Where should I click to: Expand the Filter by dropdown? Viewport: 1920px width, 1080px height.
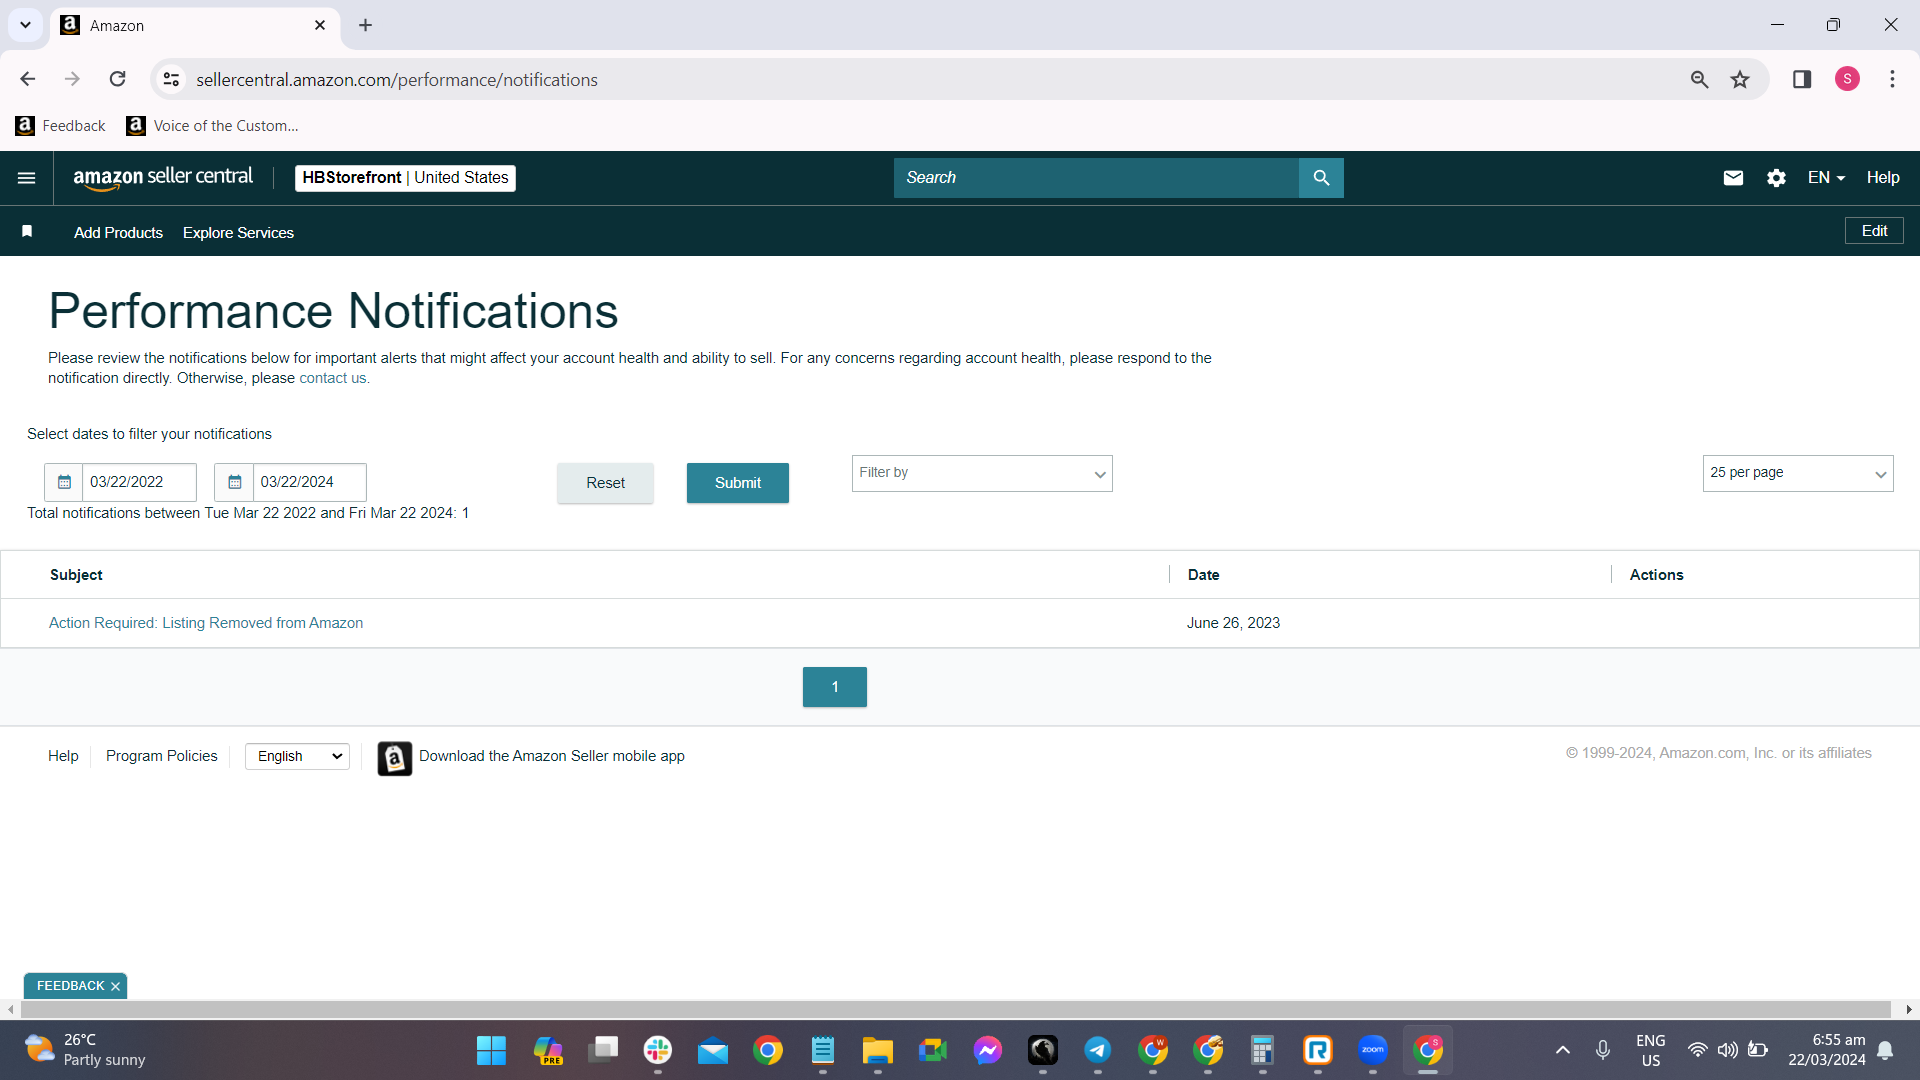click(x=982, y=473)
